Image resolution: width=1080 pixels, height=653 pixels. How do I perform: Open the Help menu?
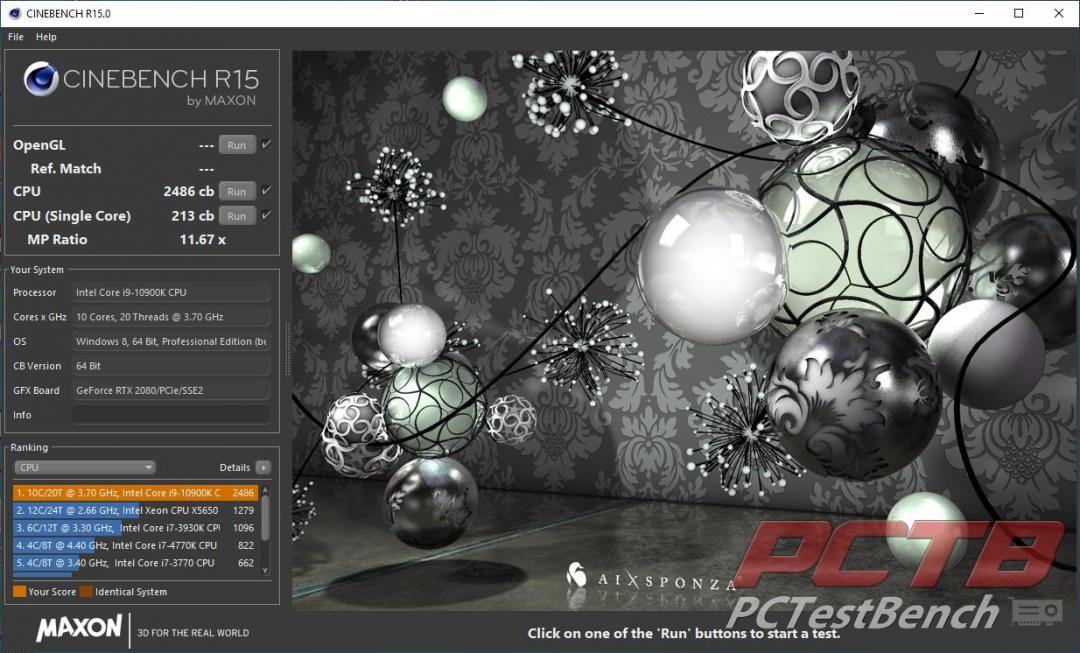[46, 37]
